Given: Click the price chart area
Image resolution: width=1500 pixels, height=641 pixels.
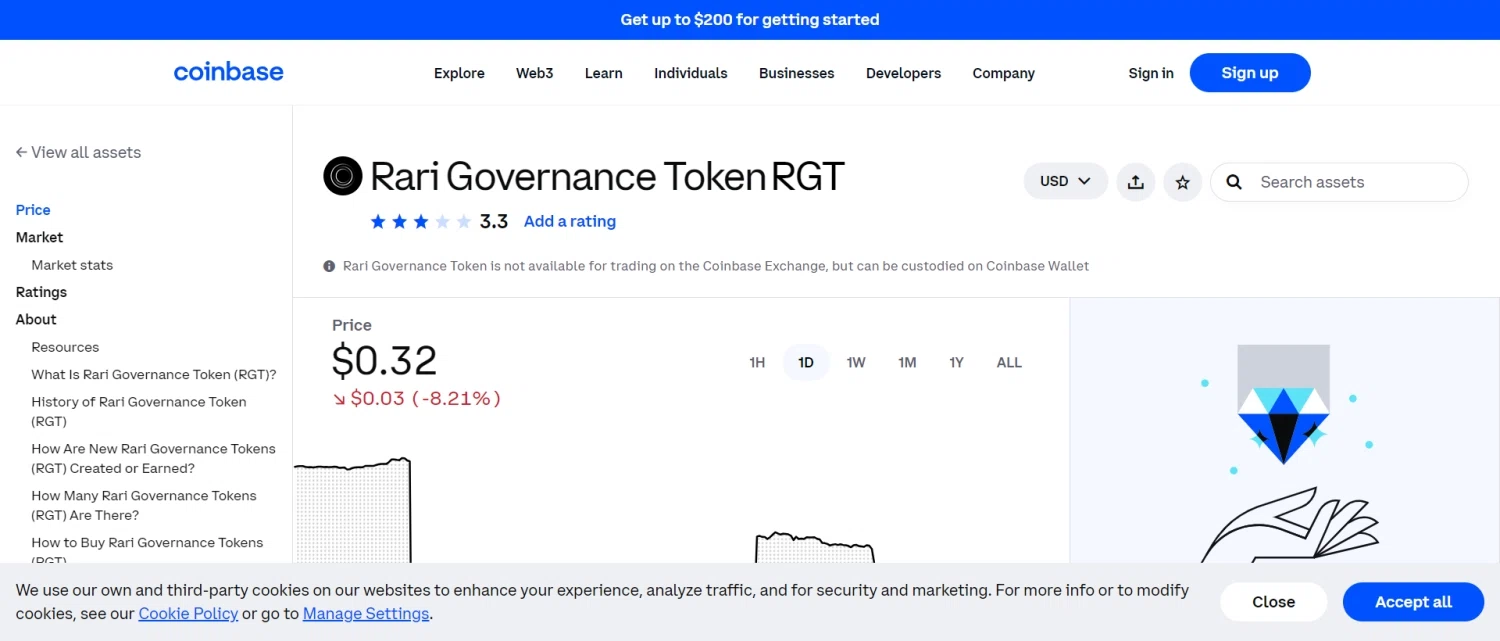Looking at the screenshot, I should [680, 510].
